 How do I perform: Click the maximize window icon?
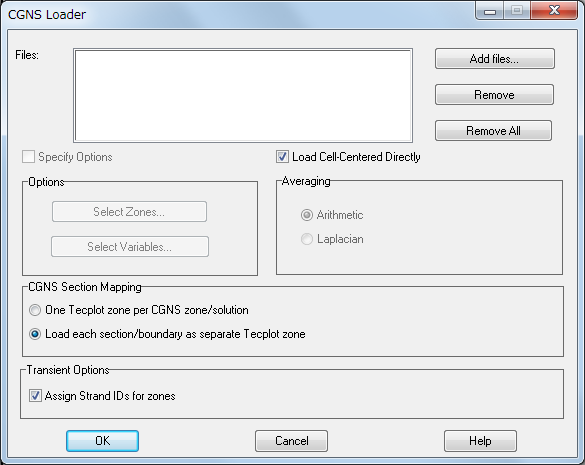pos(517,10)
